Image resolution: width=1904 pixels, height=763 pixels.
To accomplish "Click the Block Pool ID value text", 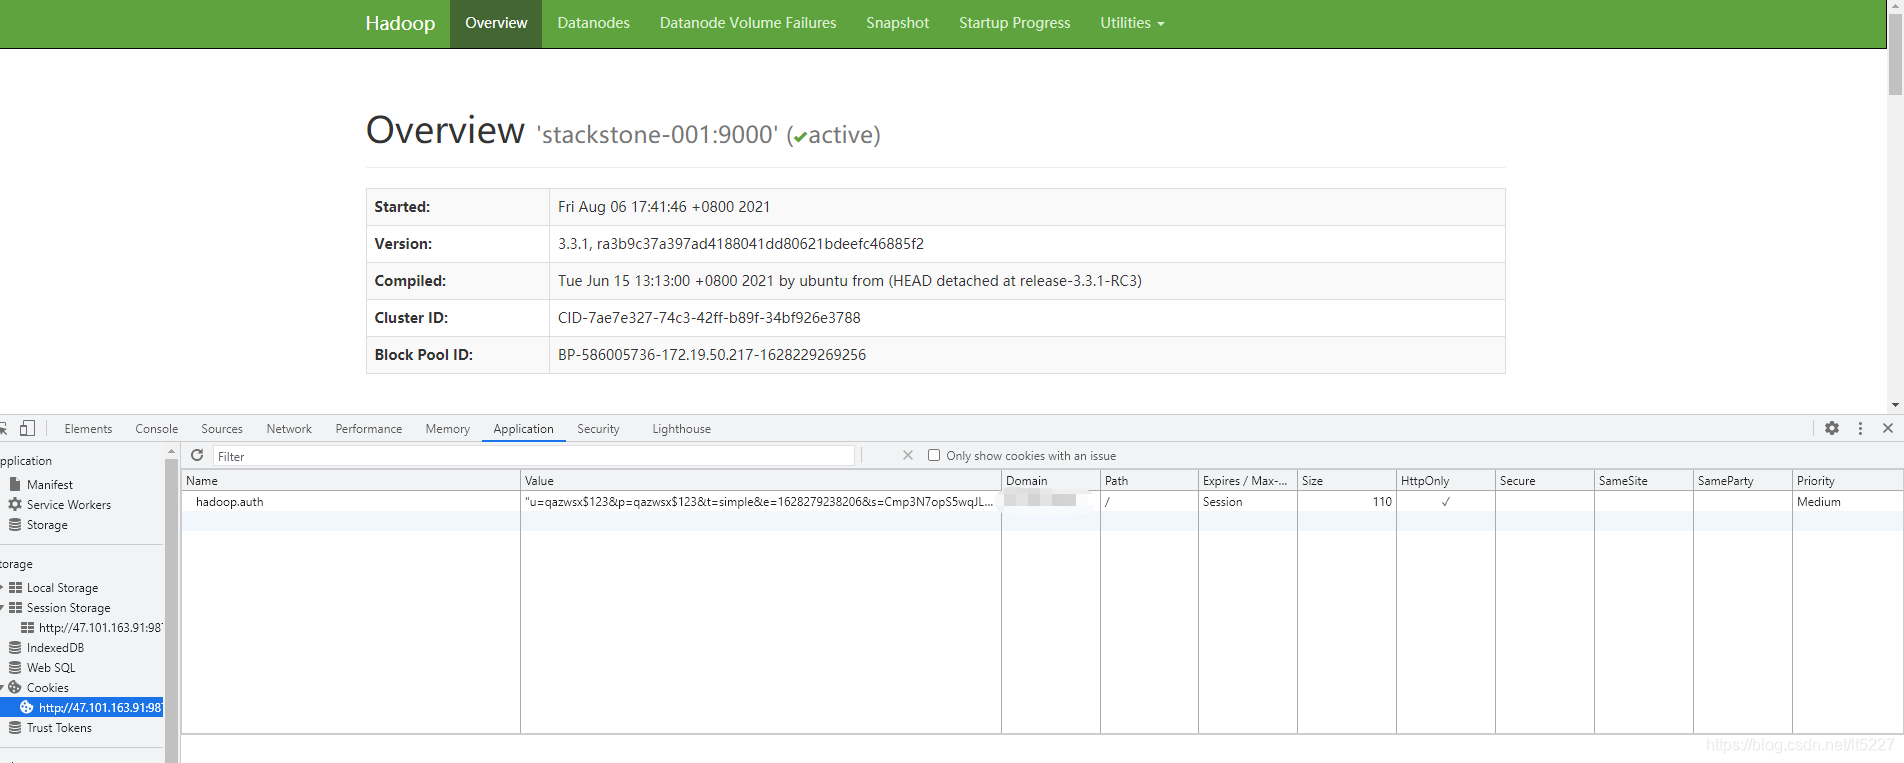I will click(712, 355).
